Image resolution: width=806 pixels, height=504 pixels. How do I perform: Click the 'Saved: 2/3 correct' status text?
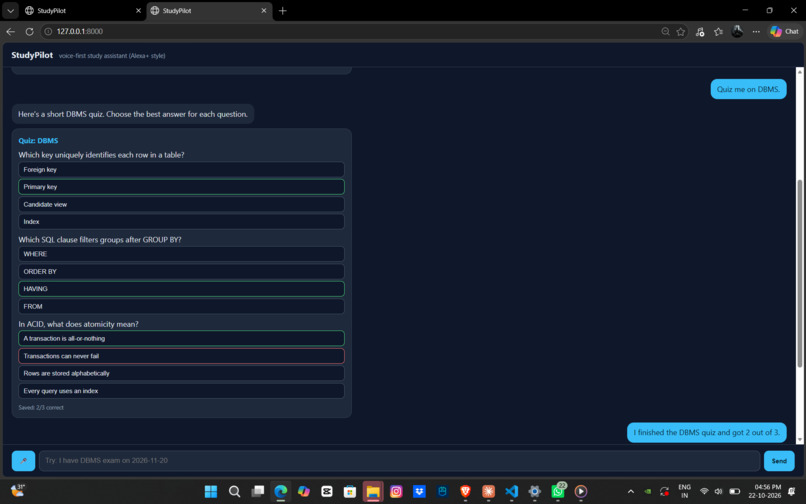click(41, 407)
